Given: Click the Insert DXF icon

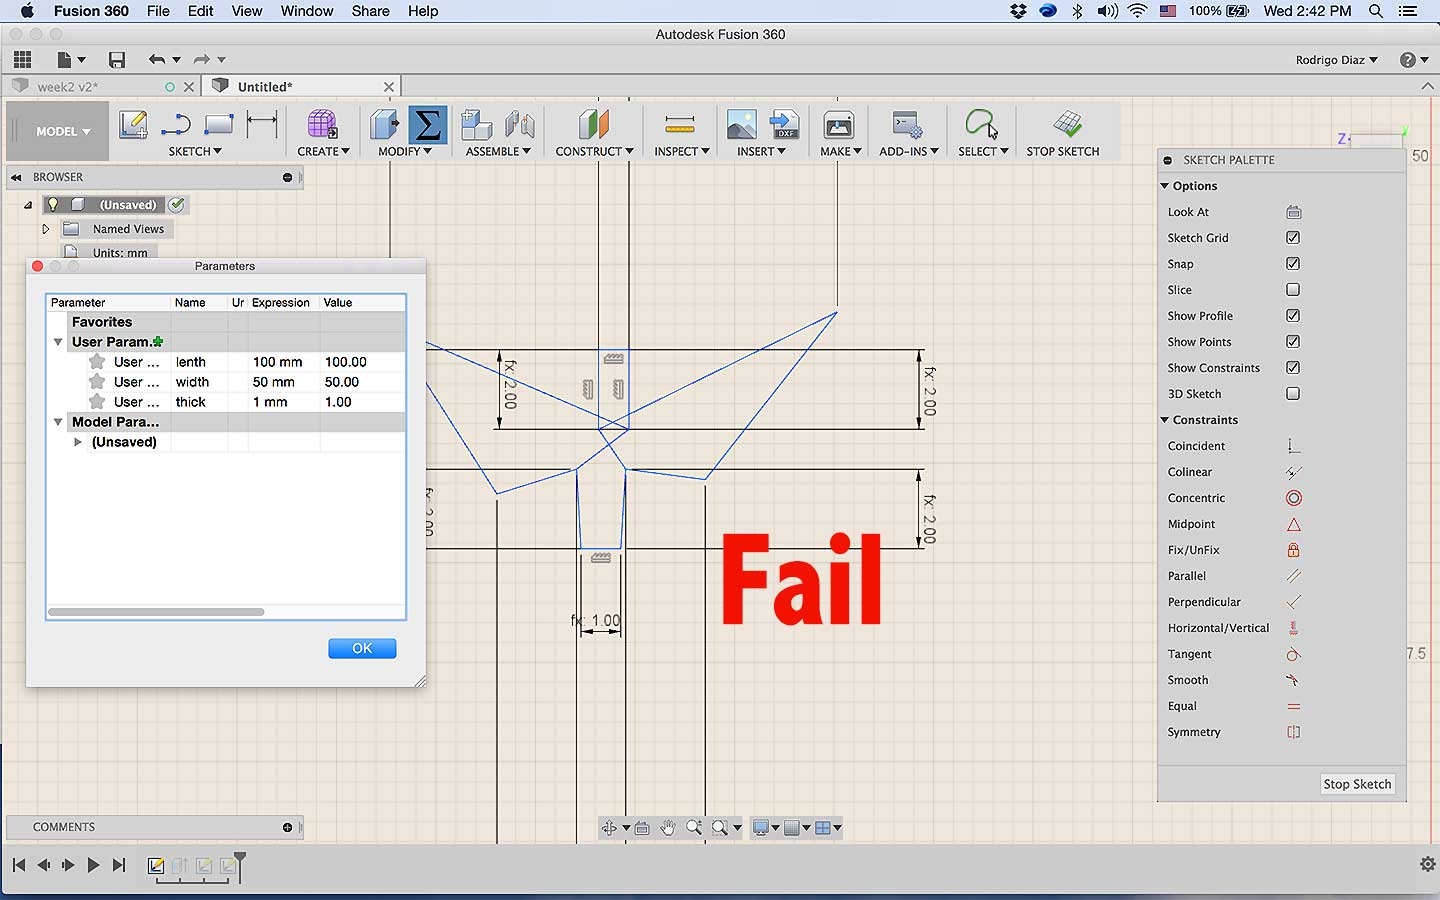Looking at the screenshot, I should (785, 125).
